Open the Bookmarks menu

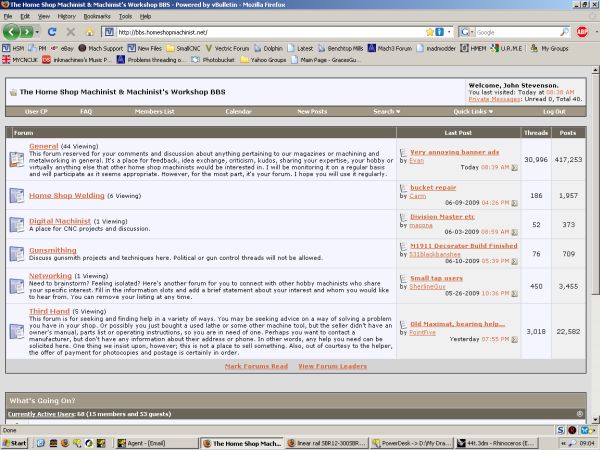coord(97,16)
